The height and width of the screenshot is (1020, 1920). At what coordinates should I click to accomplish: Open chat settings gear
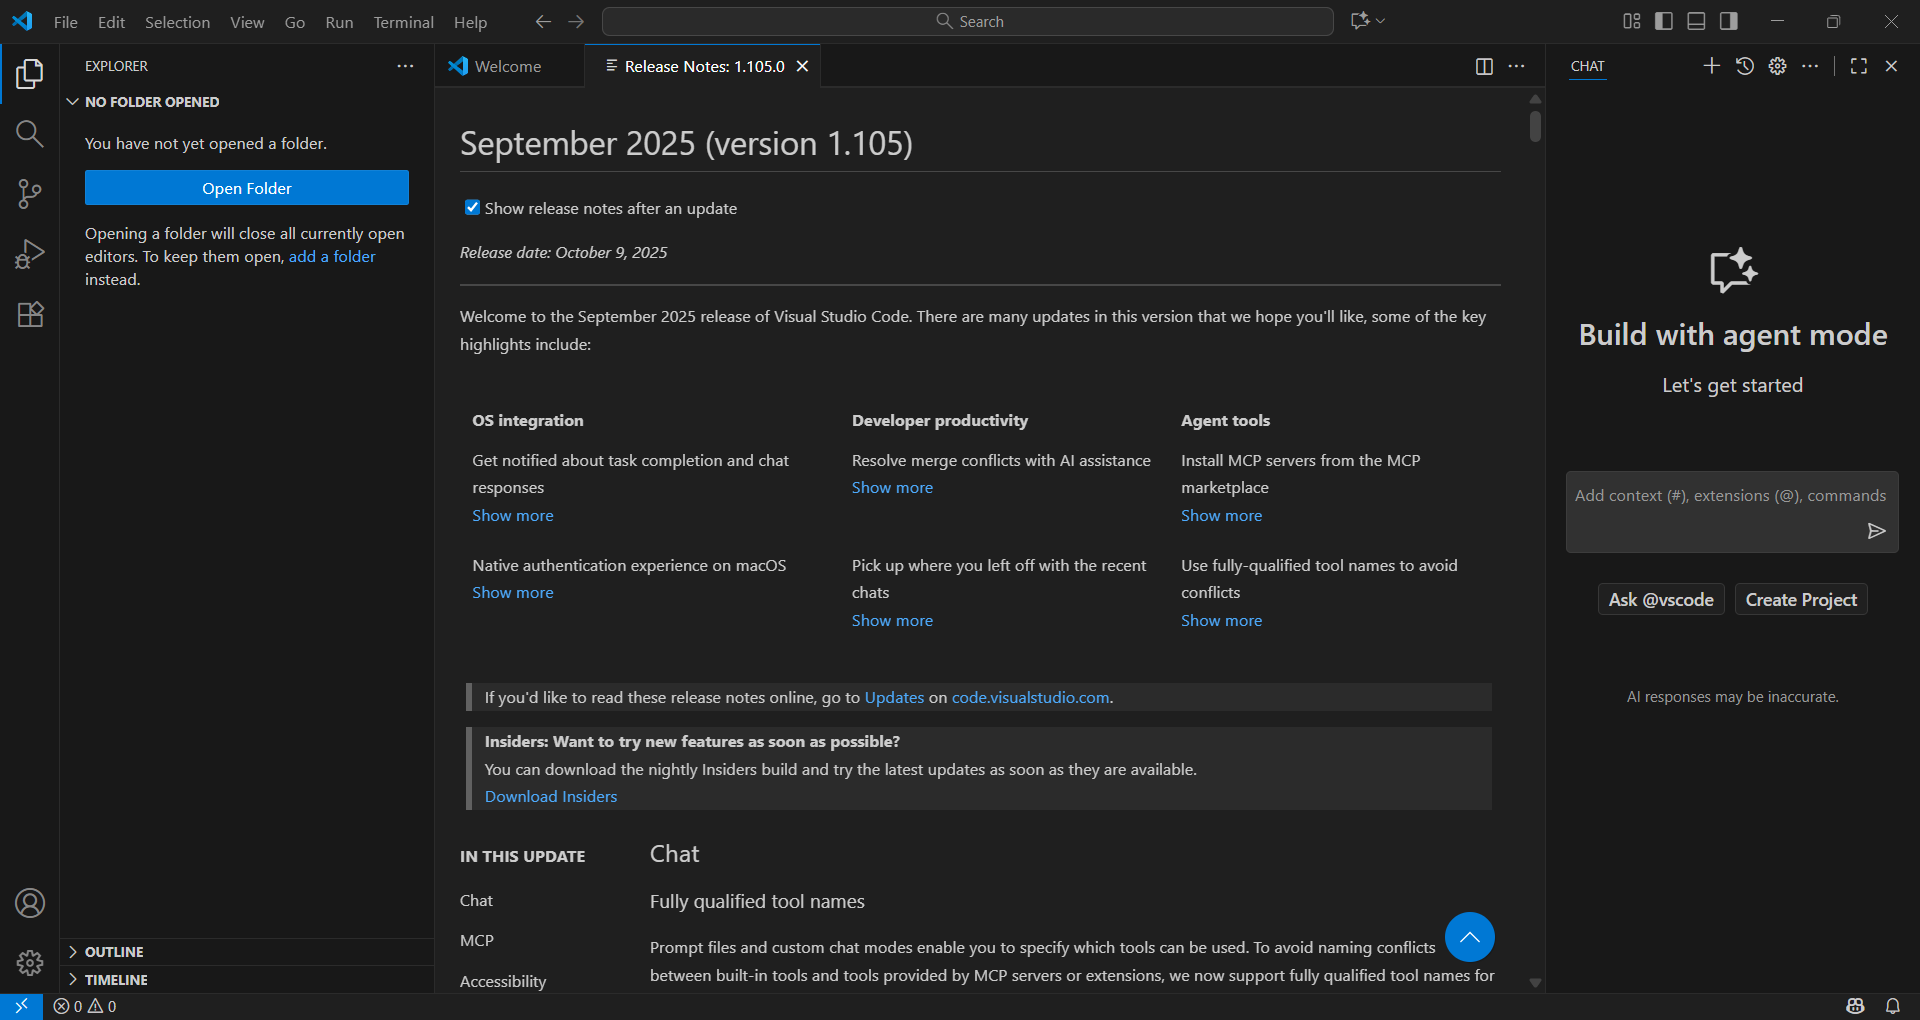(x=1777, y=66)
